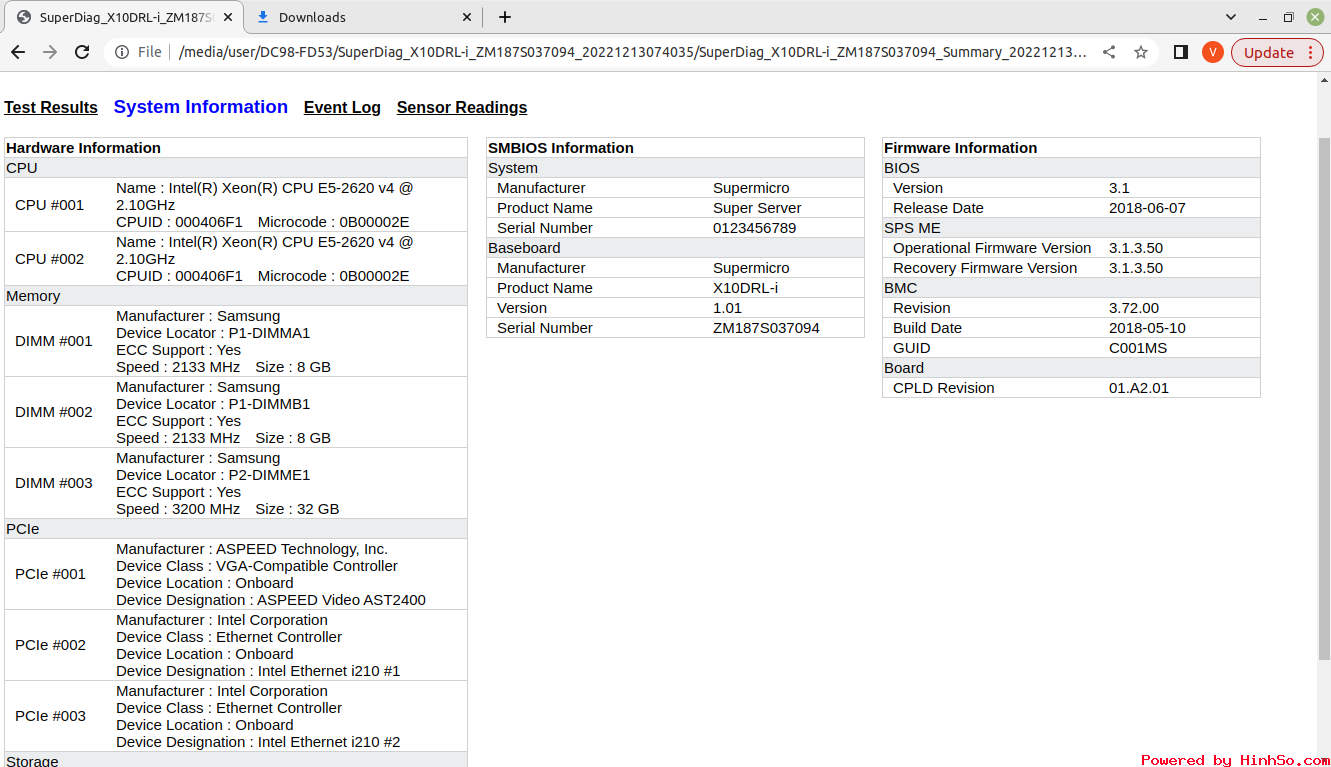Switch to the Downloads browser tab
Viewport: 1331px width, 767px height.
click(362, 17)
